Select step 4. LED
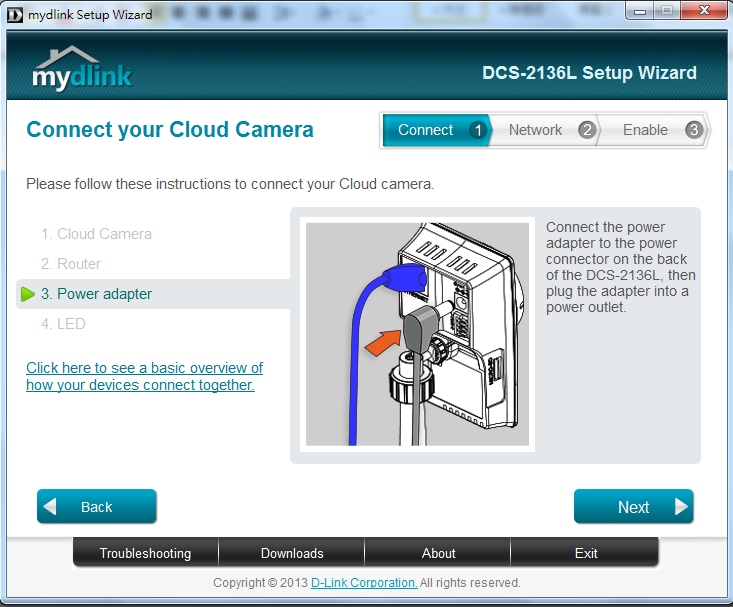 (63, 324)
